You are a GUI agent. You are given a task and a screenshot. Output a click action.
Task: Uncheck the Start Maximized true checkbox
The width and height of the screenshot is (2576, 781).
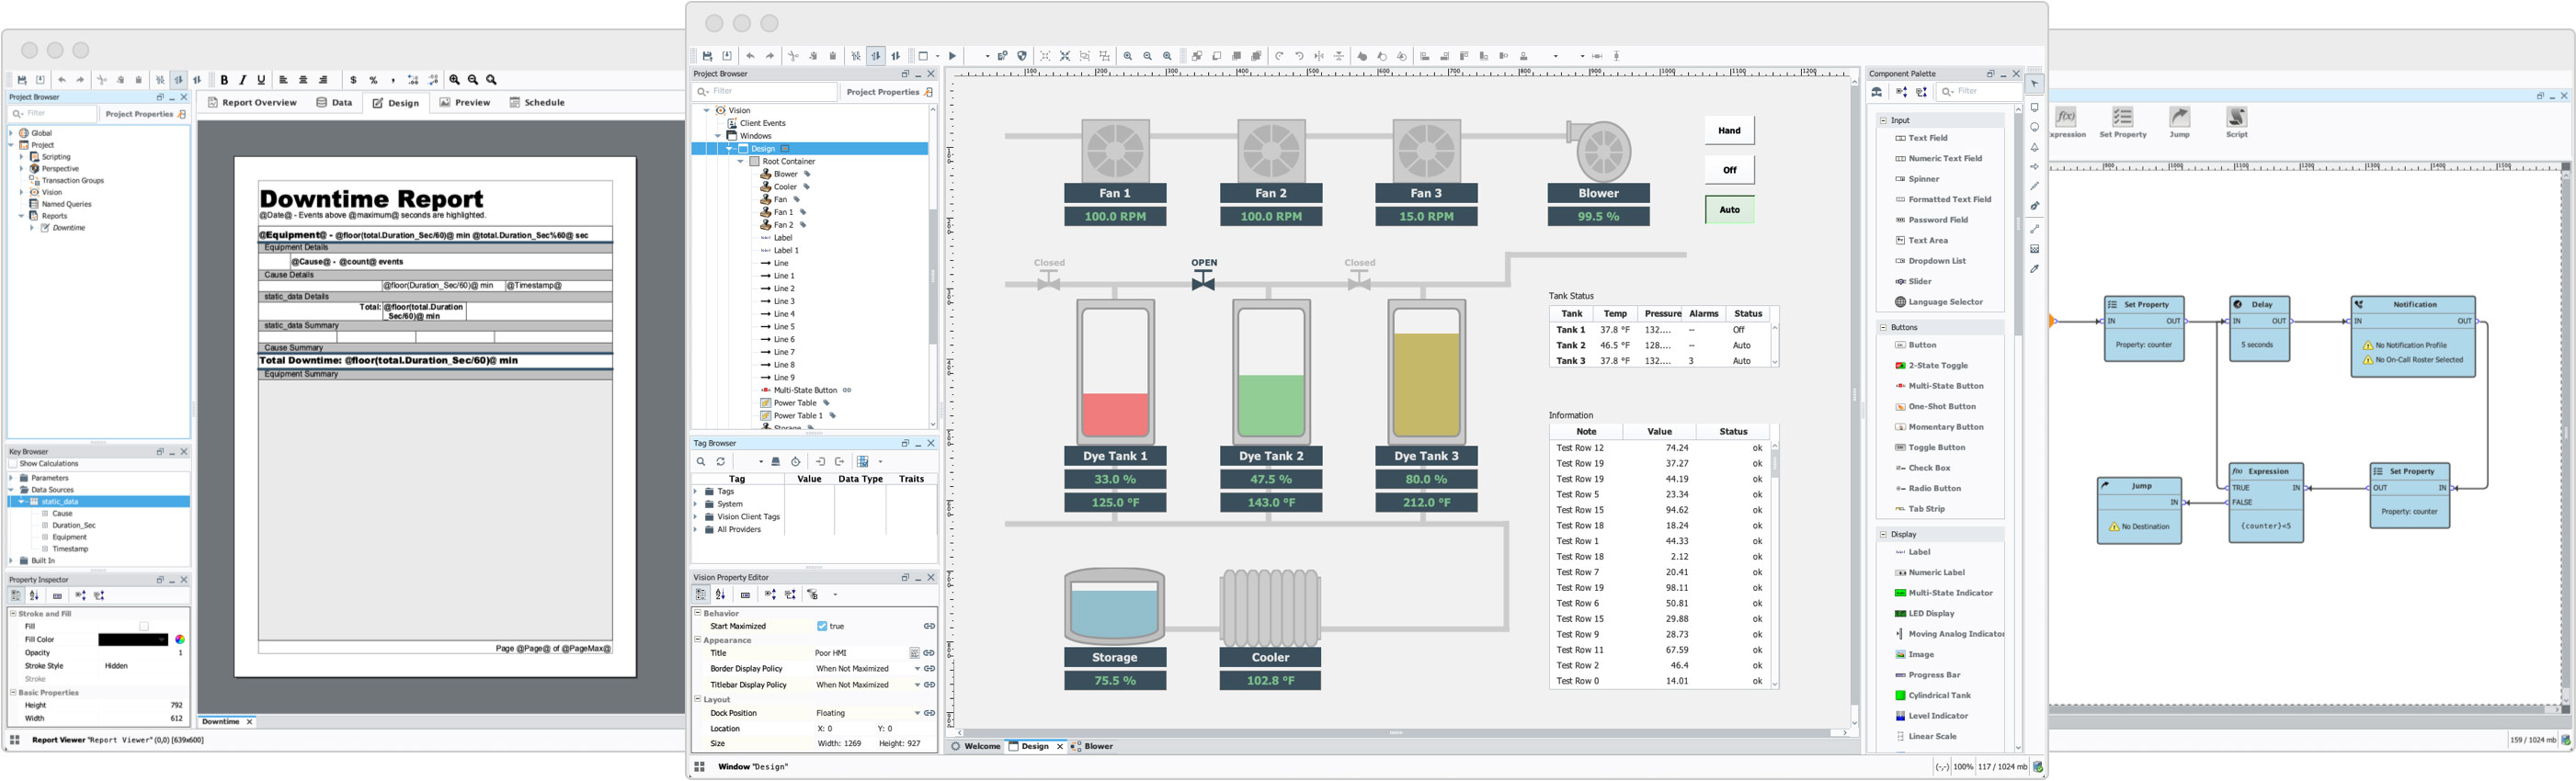point(822,627)
